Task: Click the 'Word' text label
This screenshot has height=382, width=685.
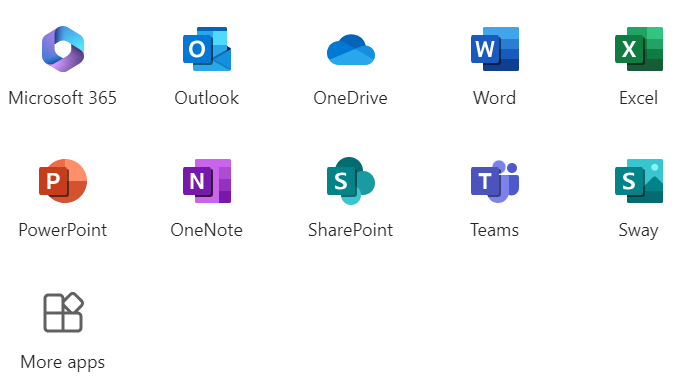Action: [495, 98]
